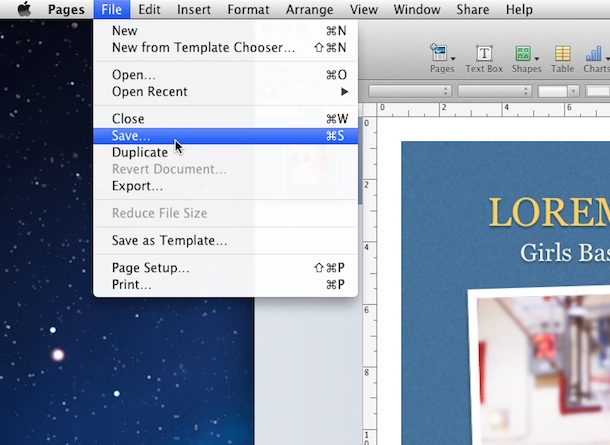The width and height of the screenshot is (610, 445).
Task: Open the third format bar combo box
Action: coord(558,91)
